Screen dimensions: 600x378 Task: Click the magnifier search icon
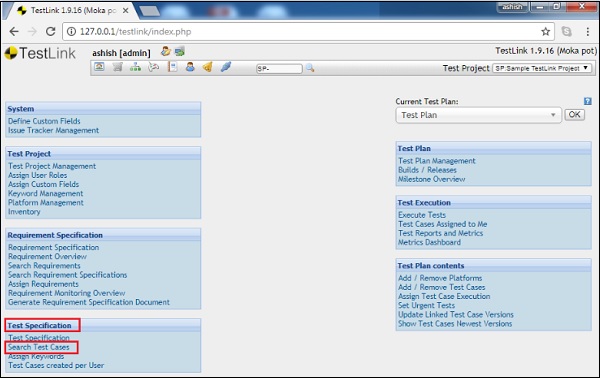pyautogui.click(x=310, y=68)
